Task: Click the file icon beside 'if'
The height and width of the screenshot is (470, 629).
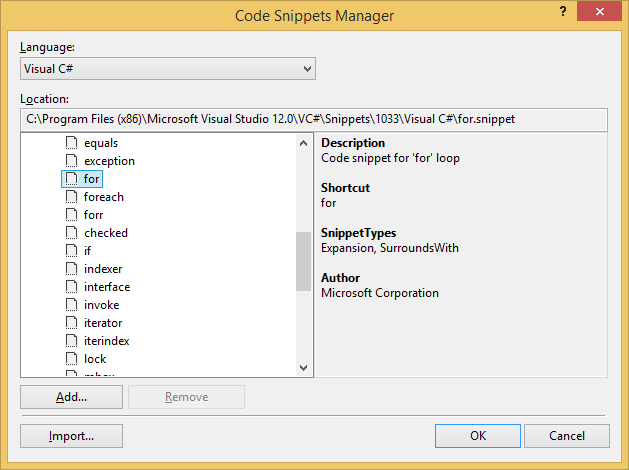Action: (71, 251)
